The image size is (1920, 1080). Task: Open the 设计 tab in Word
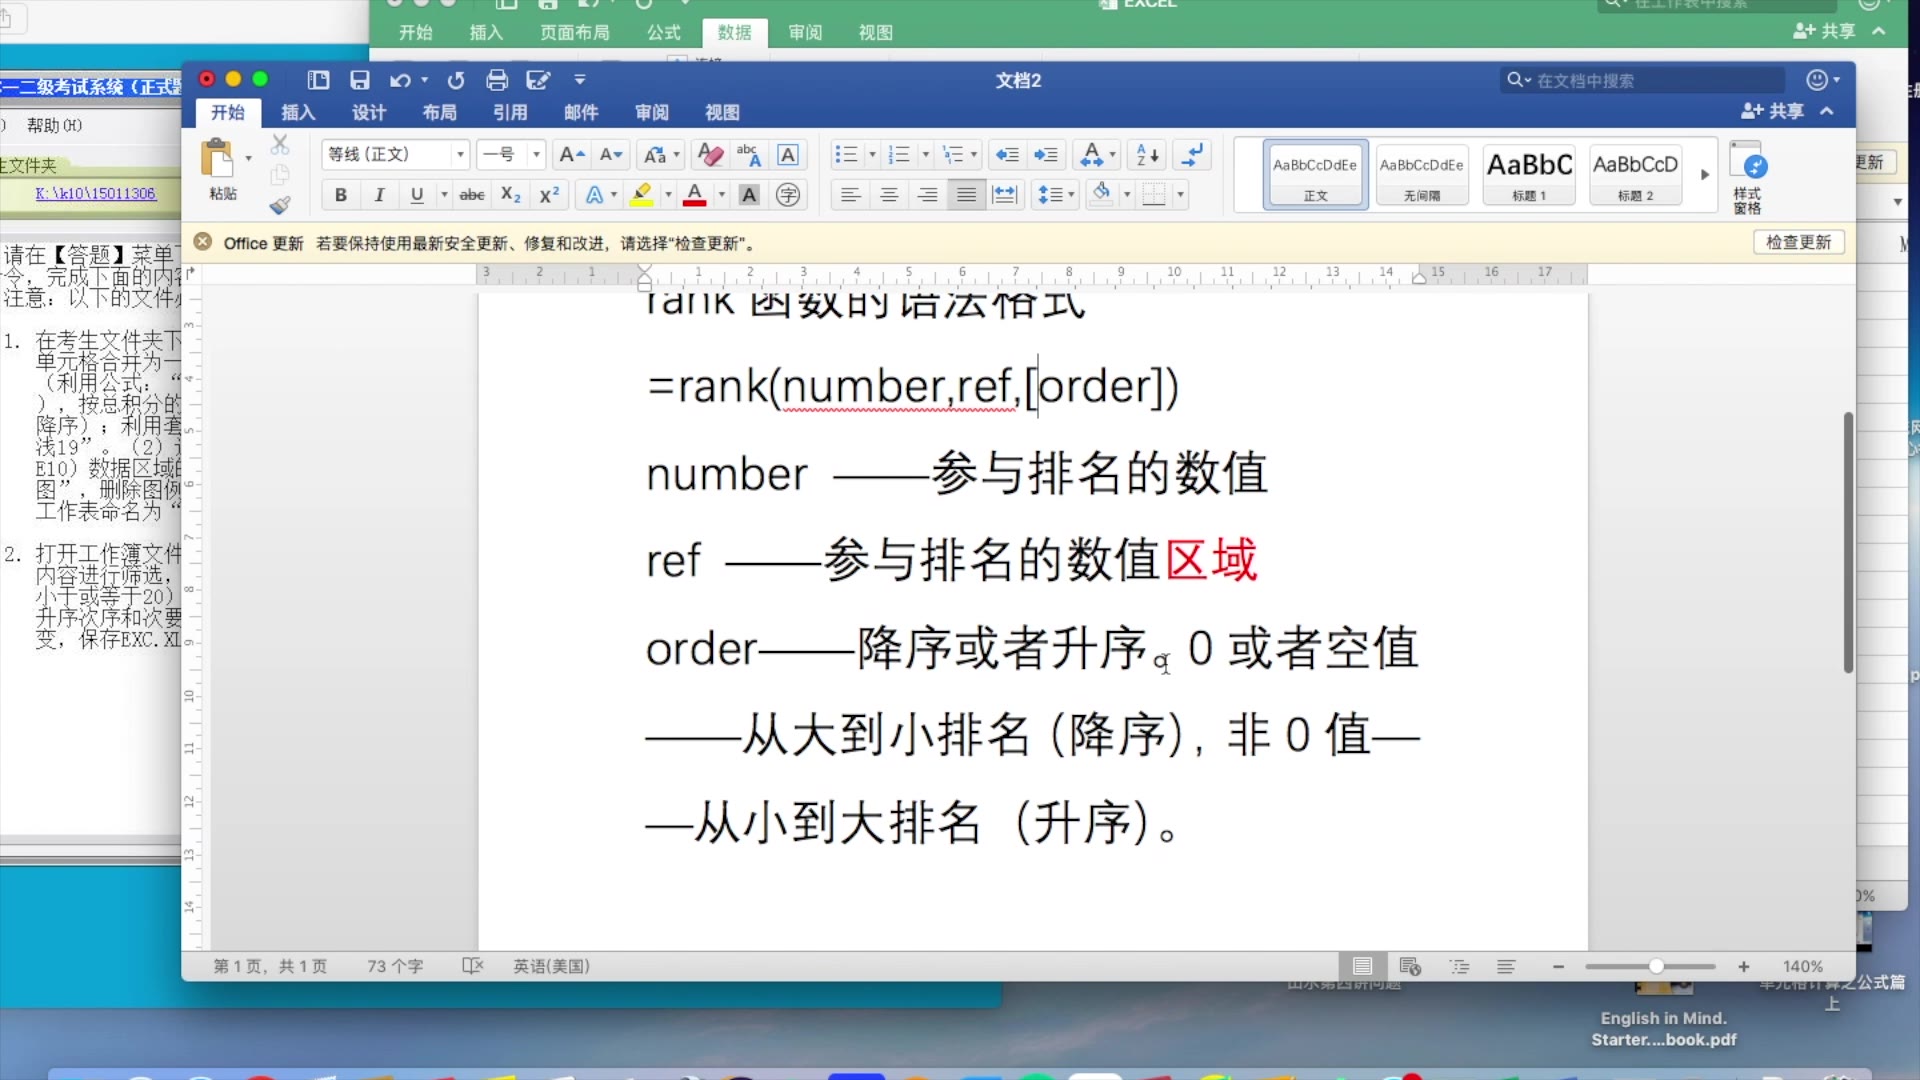click(369, 112)
